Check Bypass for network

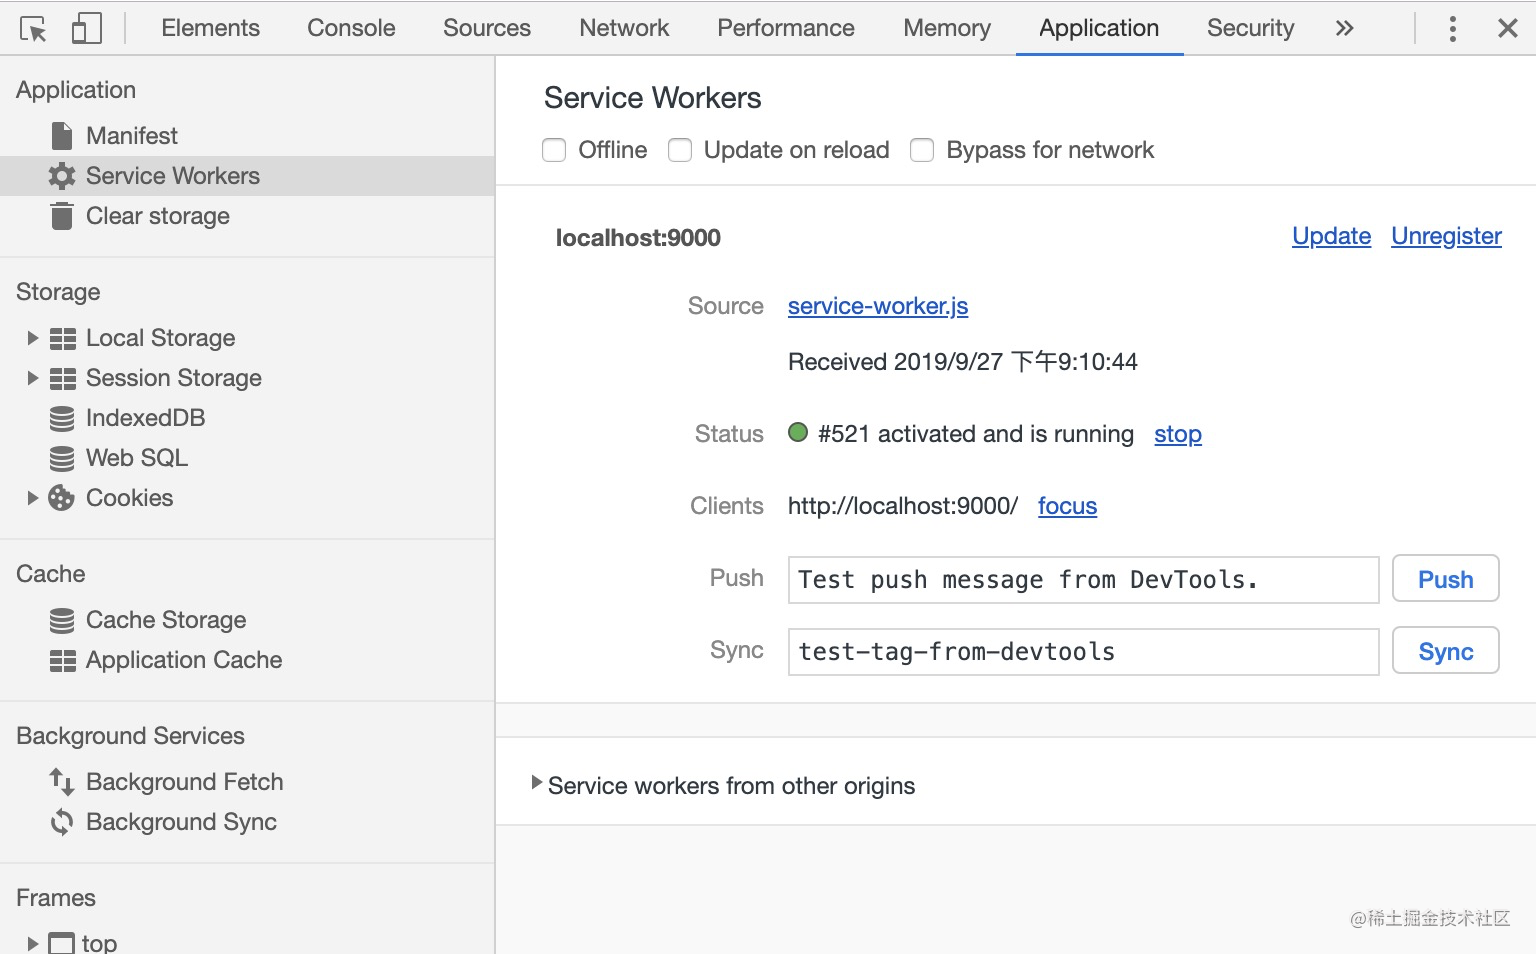tap(921, 150)
